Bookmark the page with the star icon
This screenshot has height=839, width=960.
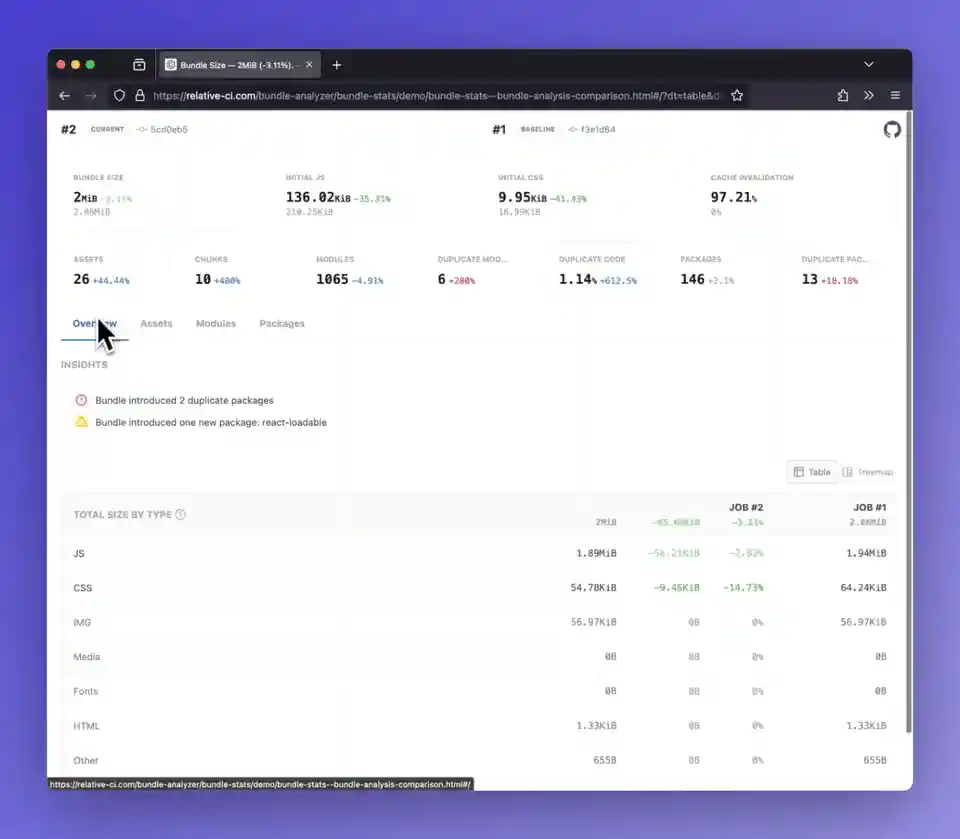(737, 95)
